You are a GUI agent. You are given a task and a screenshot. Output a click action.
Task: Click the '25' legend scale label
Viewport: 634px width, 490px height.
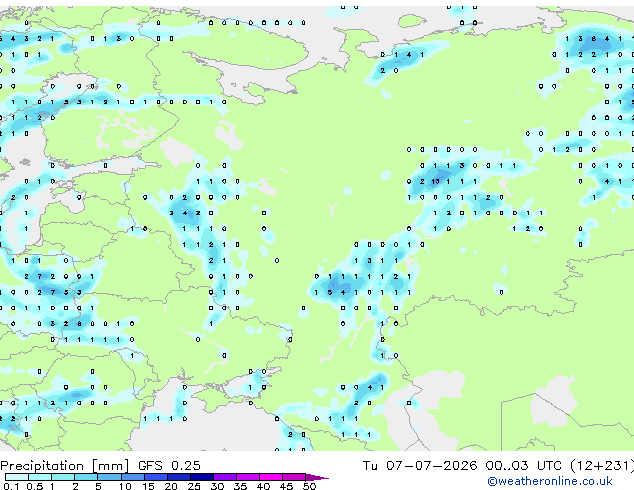(x=194, y=486)
